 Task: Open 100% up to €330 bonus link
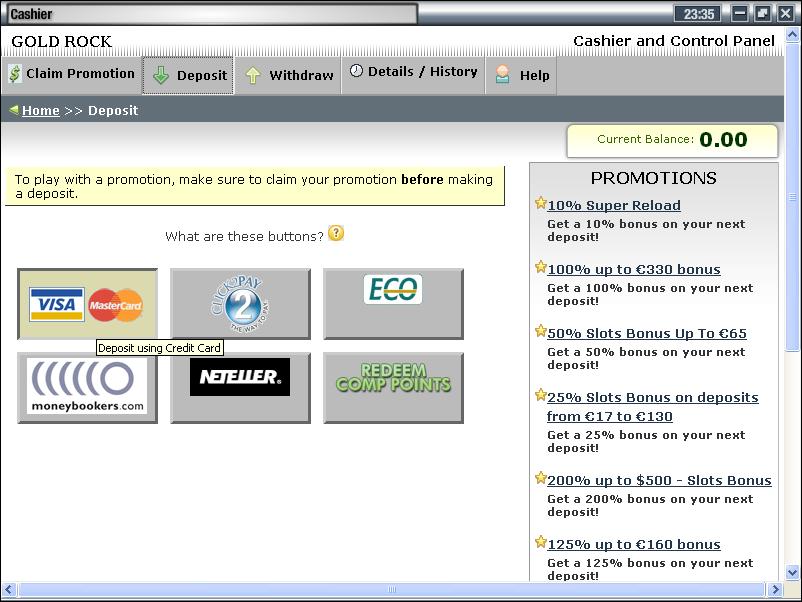click(633, 269)
